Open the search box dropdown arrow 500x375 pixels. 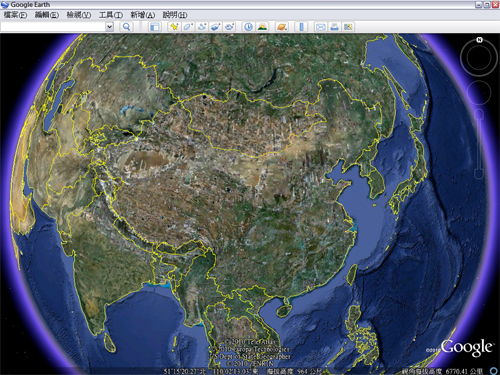click(x=109, y=27)
